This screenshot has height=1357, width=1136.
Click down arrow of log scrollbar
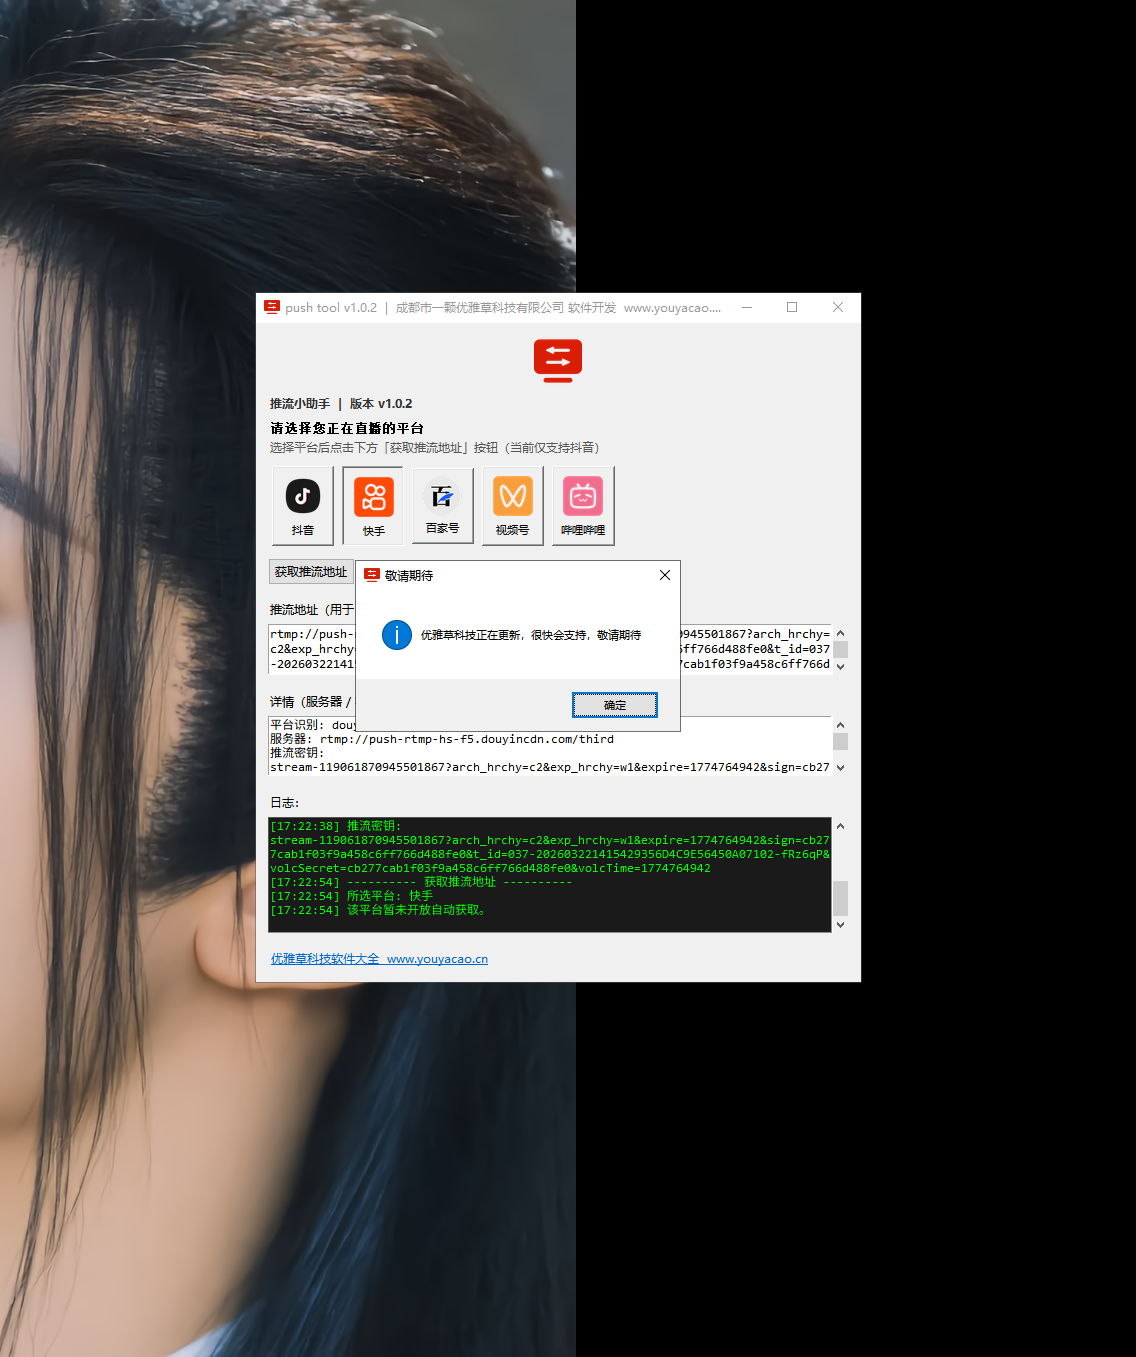840,925
